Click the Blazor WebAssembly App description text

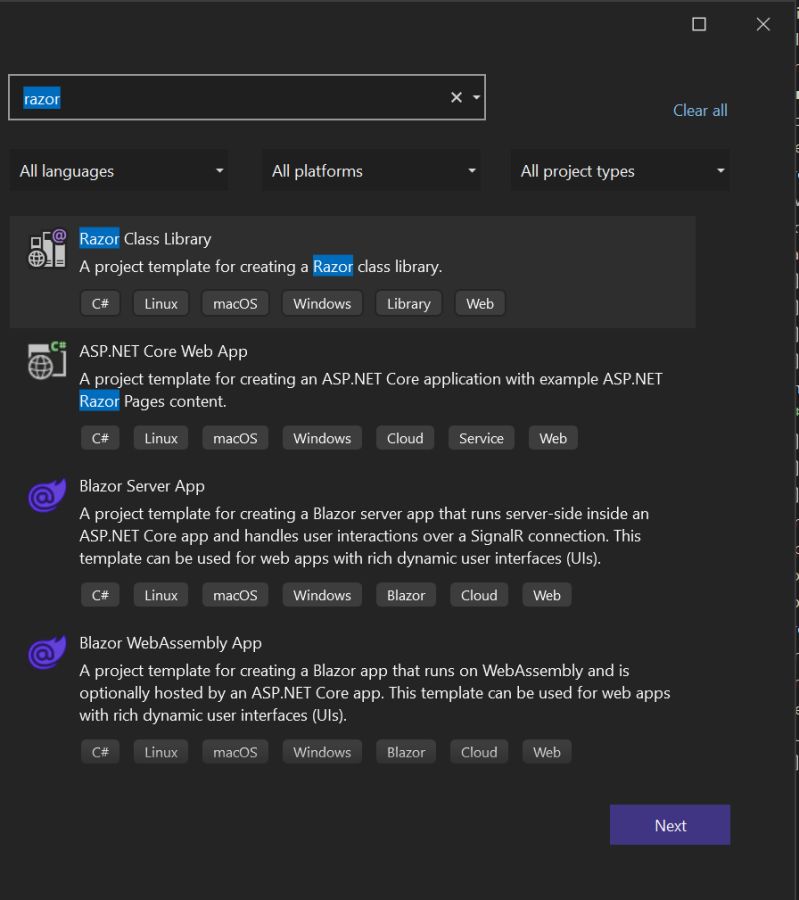point(375,693)
